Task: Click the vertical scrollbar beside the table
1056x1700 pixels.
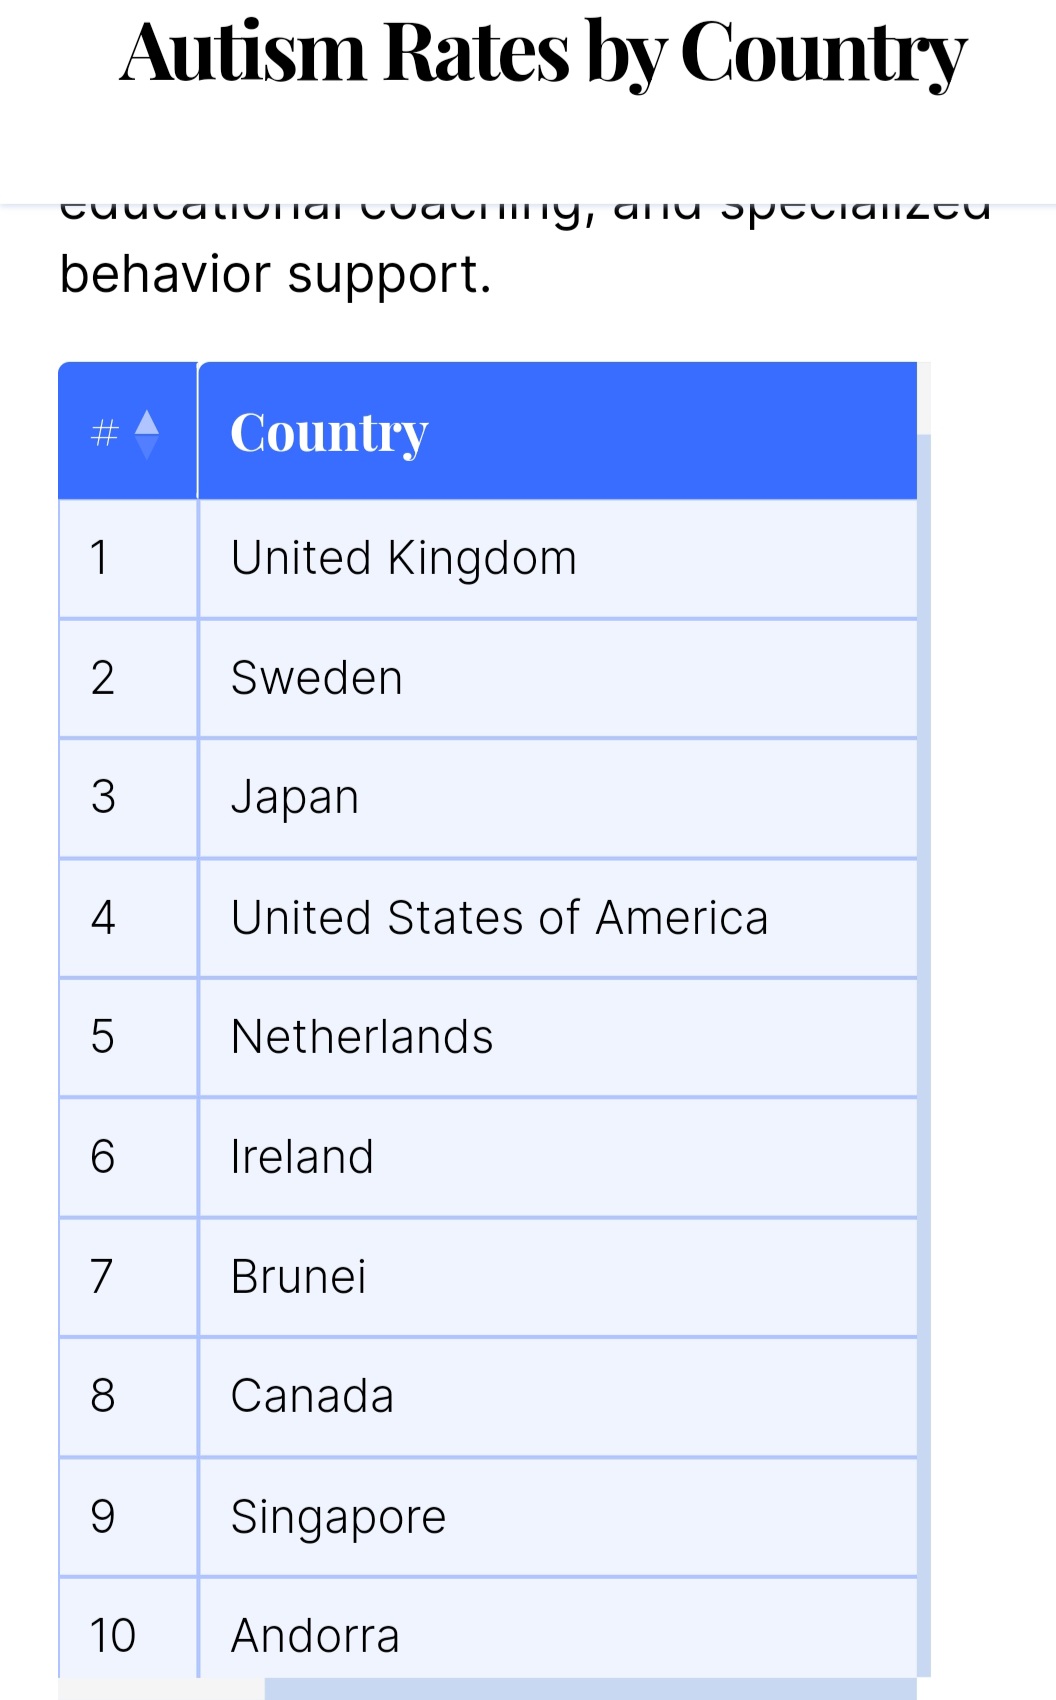Action: click(924, 1055)
